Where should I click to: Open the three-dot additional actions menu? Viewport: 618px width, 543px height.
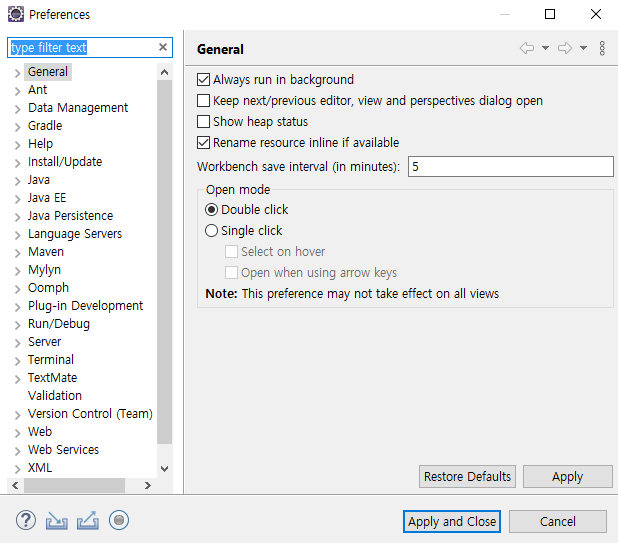[x=602, y=48]
